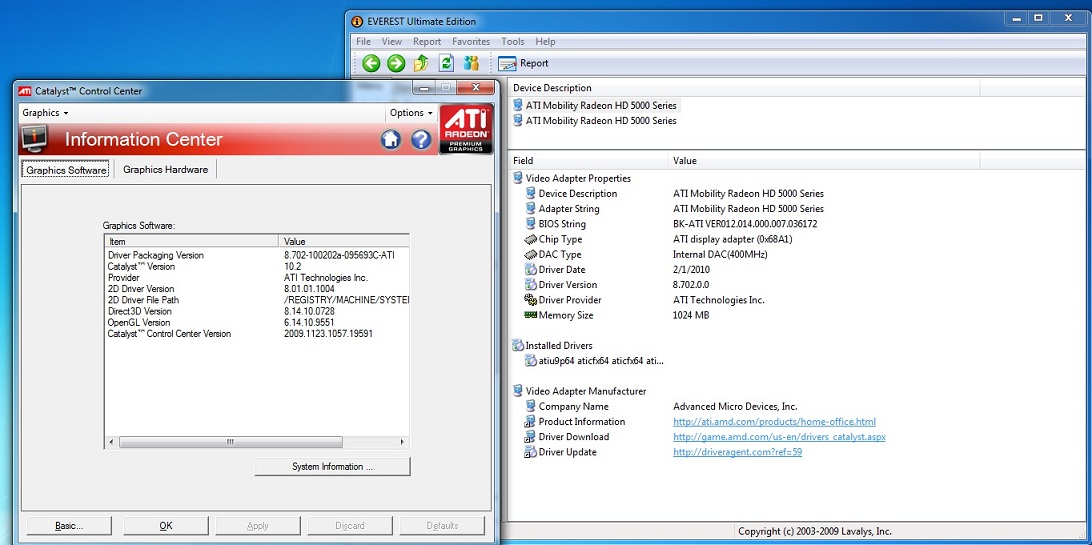Click the DAC Type chip icon

(x=531, y=255)
